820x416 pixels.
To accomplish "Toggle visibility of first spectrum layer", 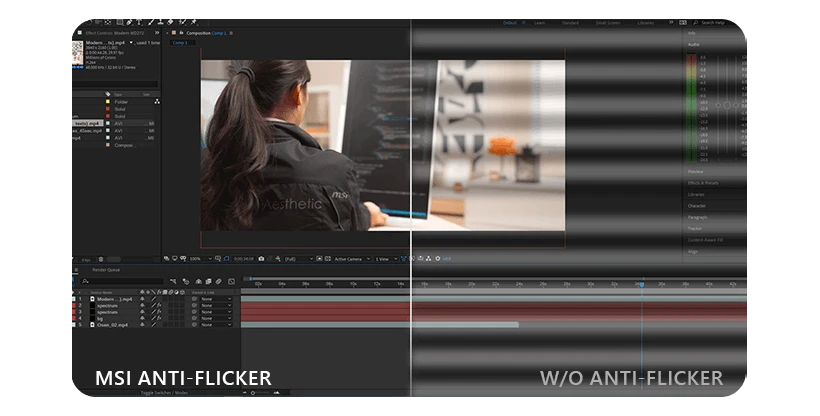I will pyautogui.click(x=143, y=305).
